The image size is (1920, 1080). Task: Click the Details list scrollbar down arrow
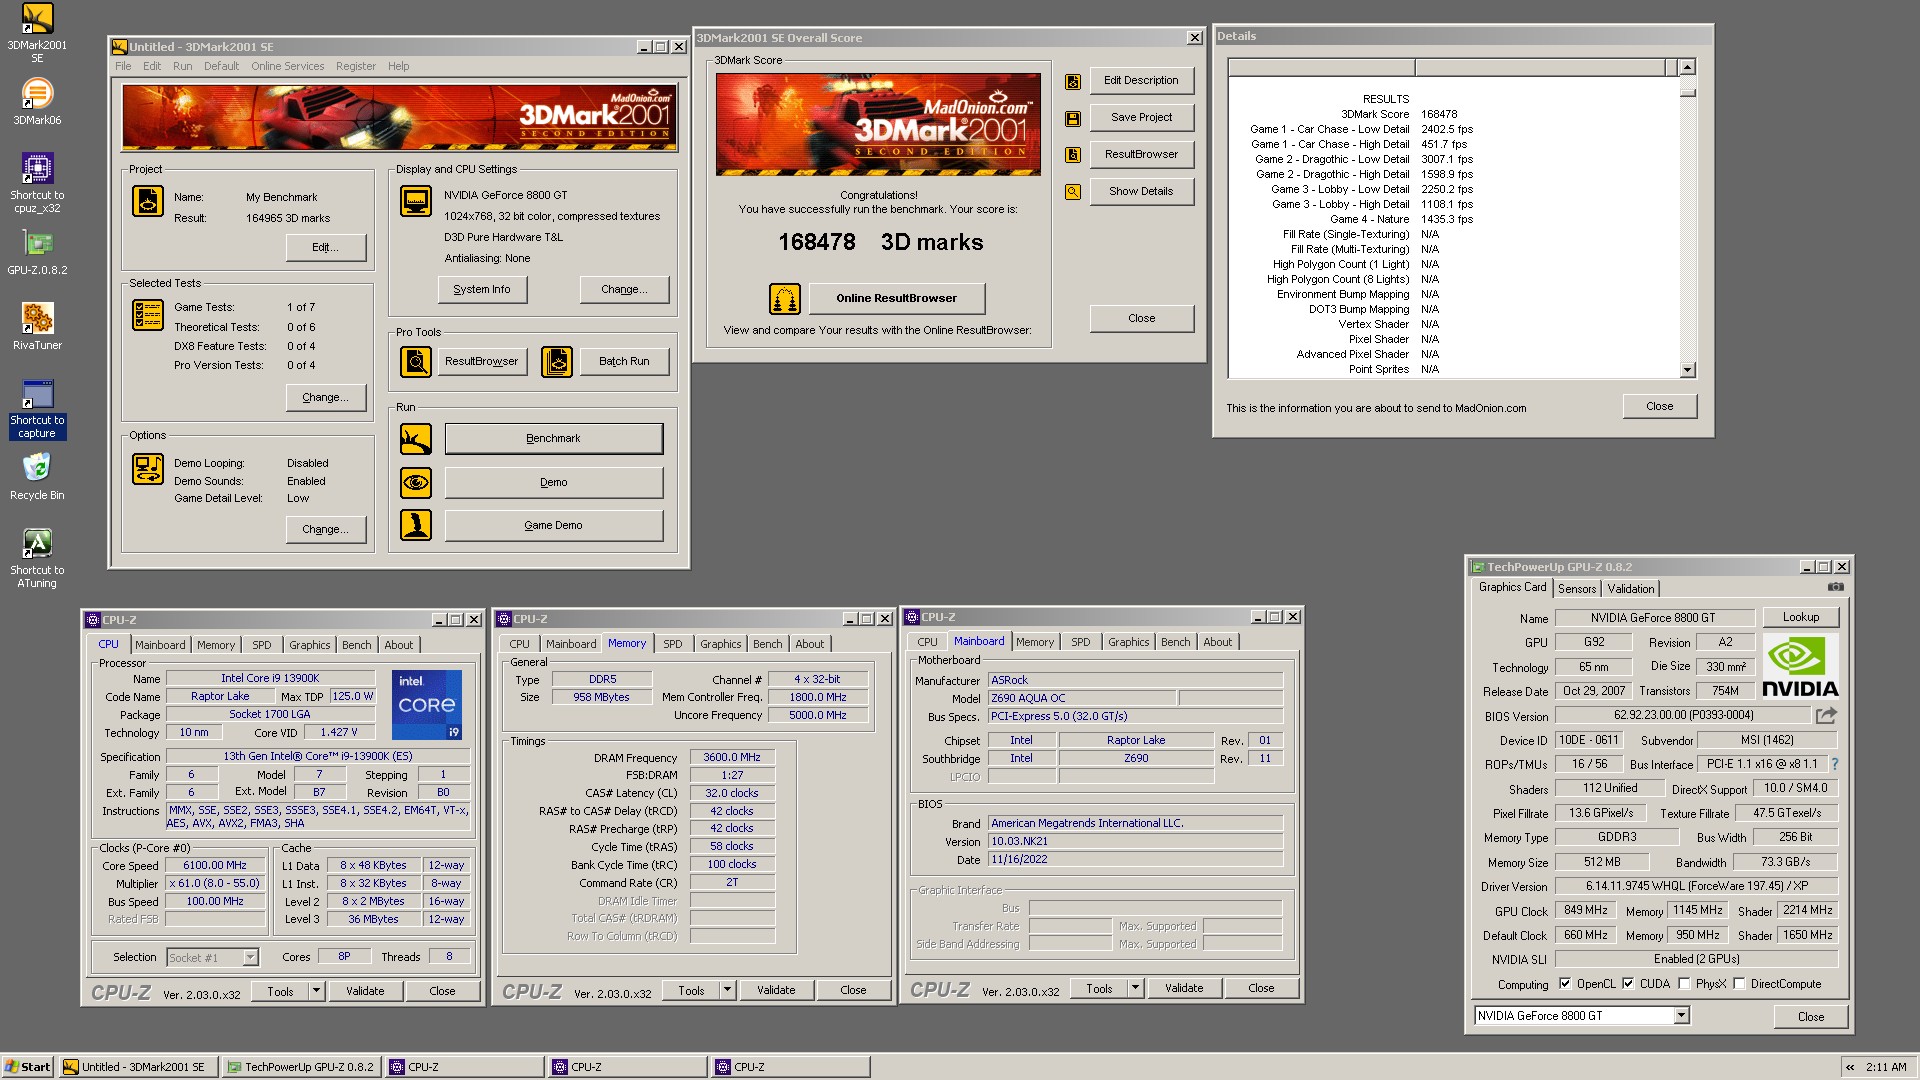(1688, 370)
